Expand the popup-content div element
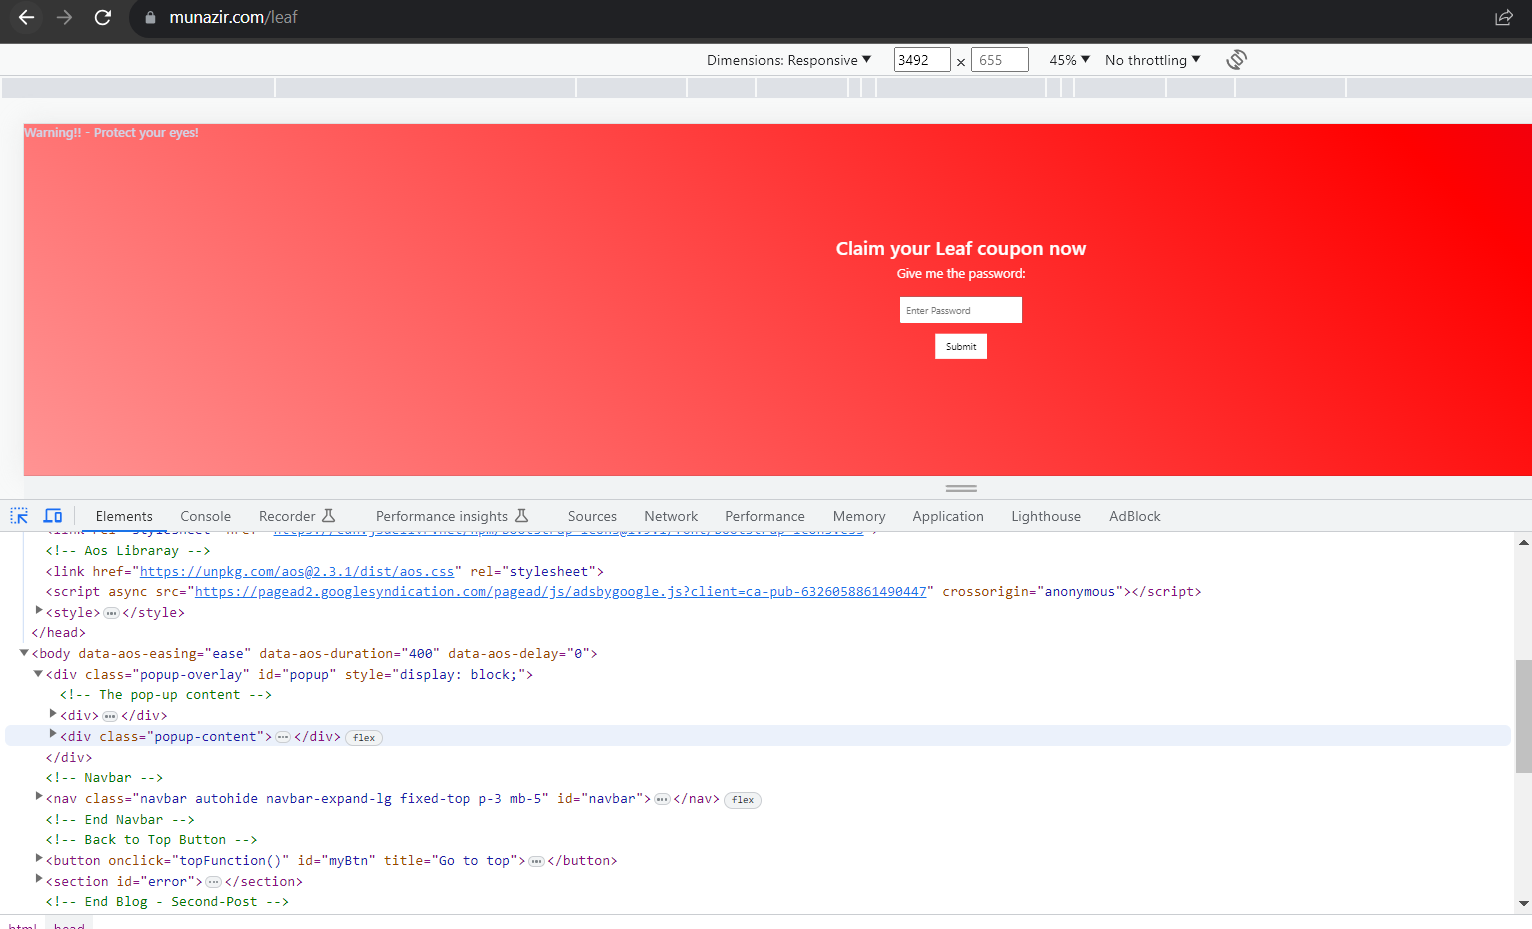 (53, 735)
